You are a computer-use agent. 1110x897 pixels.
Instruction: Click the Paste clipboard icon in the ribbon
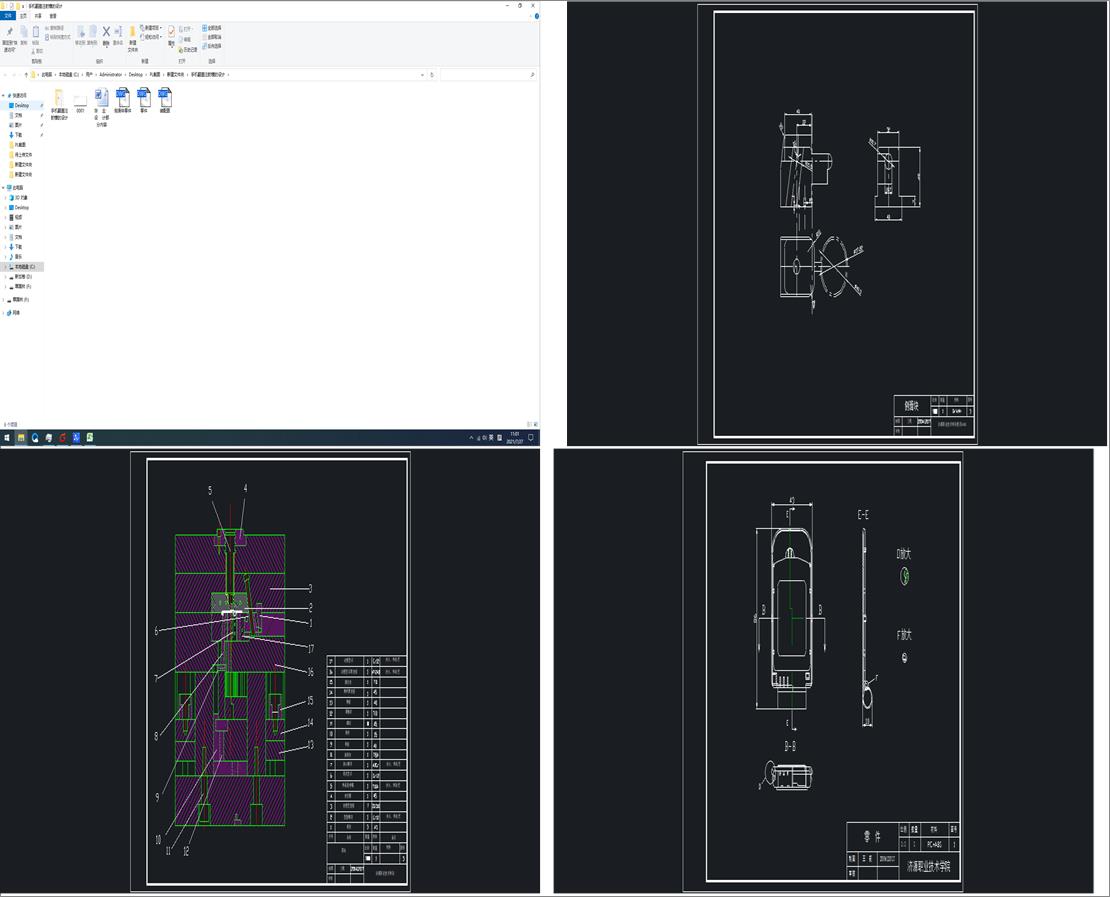point(35,32)
